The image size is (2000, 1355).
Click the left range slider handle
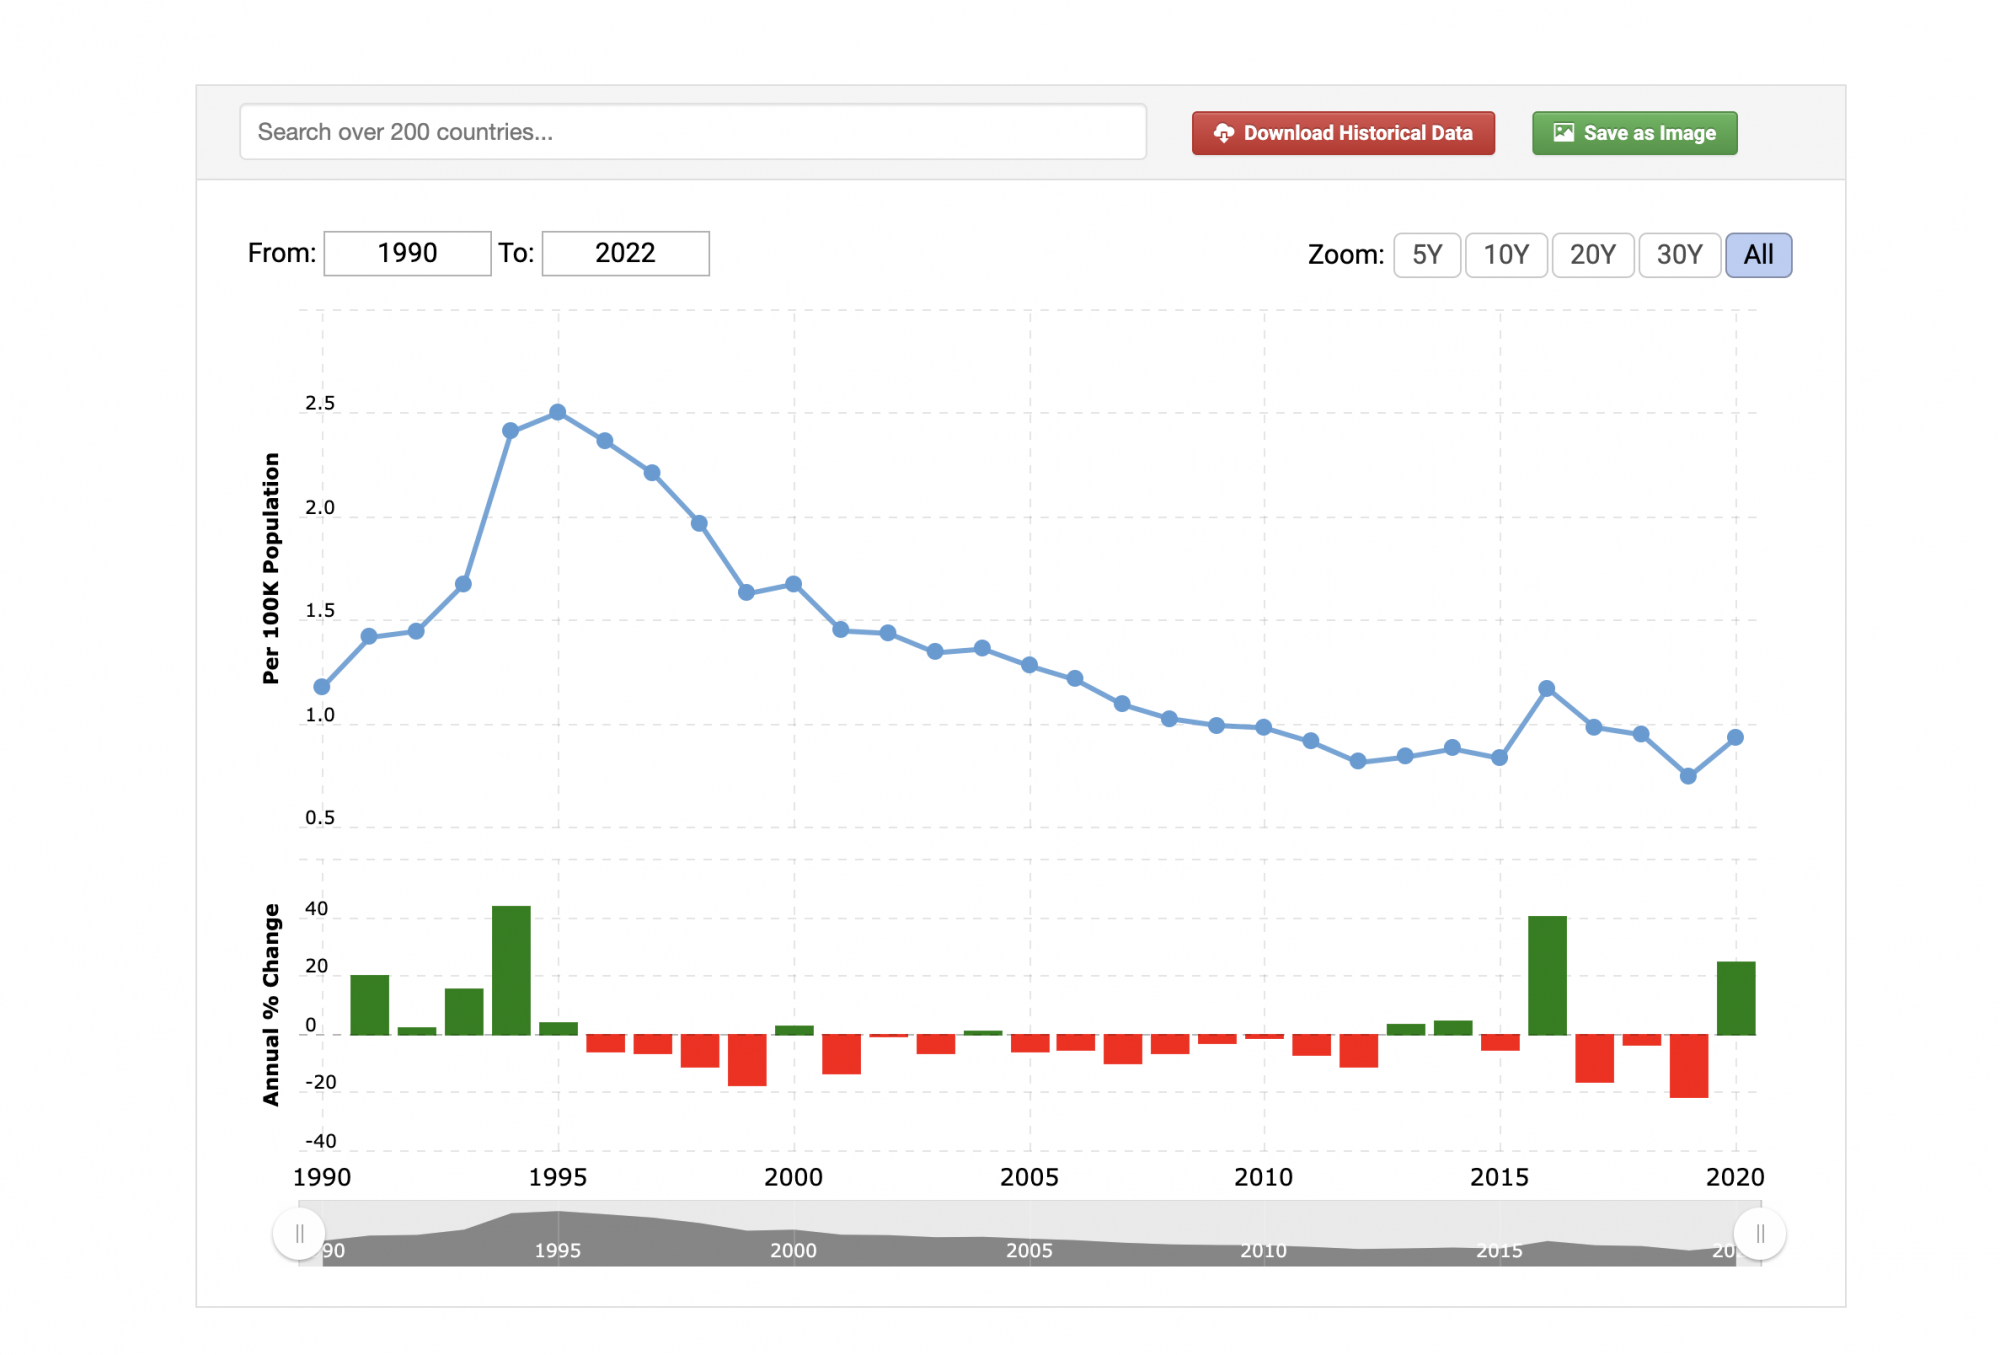pyautogui.click(x=299, y=1234)
